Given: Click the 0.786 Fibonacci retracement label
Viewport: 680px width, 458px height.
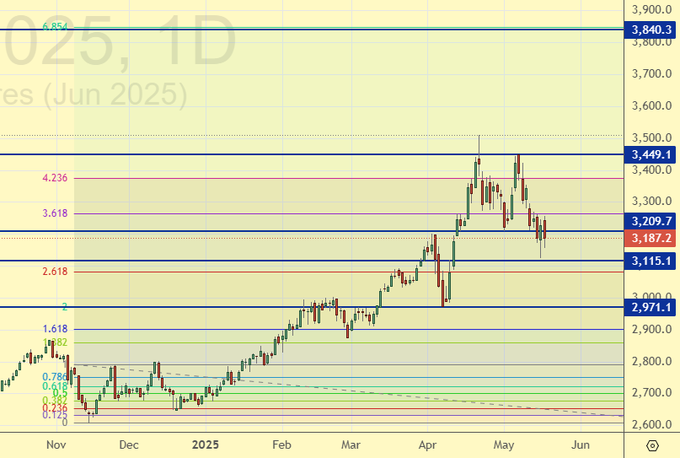Looking at the screenshot, I should pos(54,376).
